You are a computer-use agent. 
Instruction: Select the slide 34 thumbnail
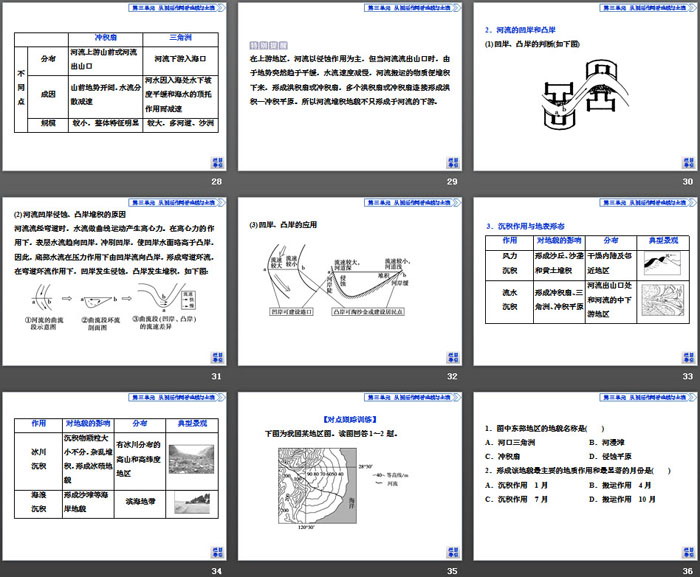coord(114,476)
